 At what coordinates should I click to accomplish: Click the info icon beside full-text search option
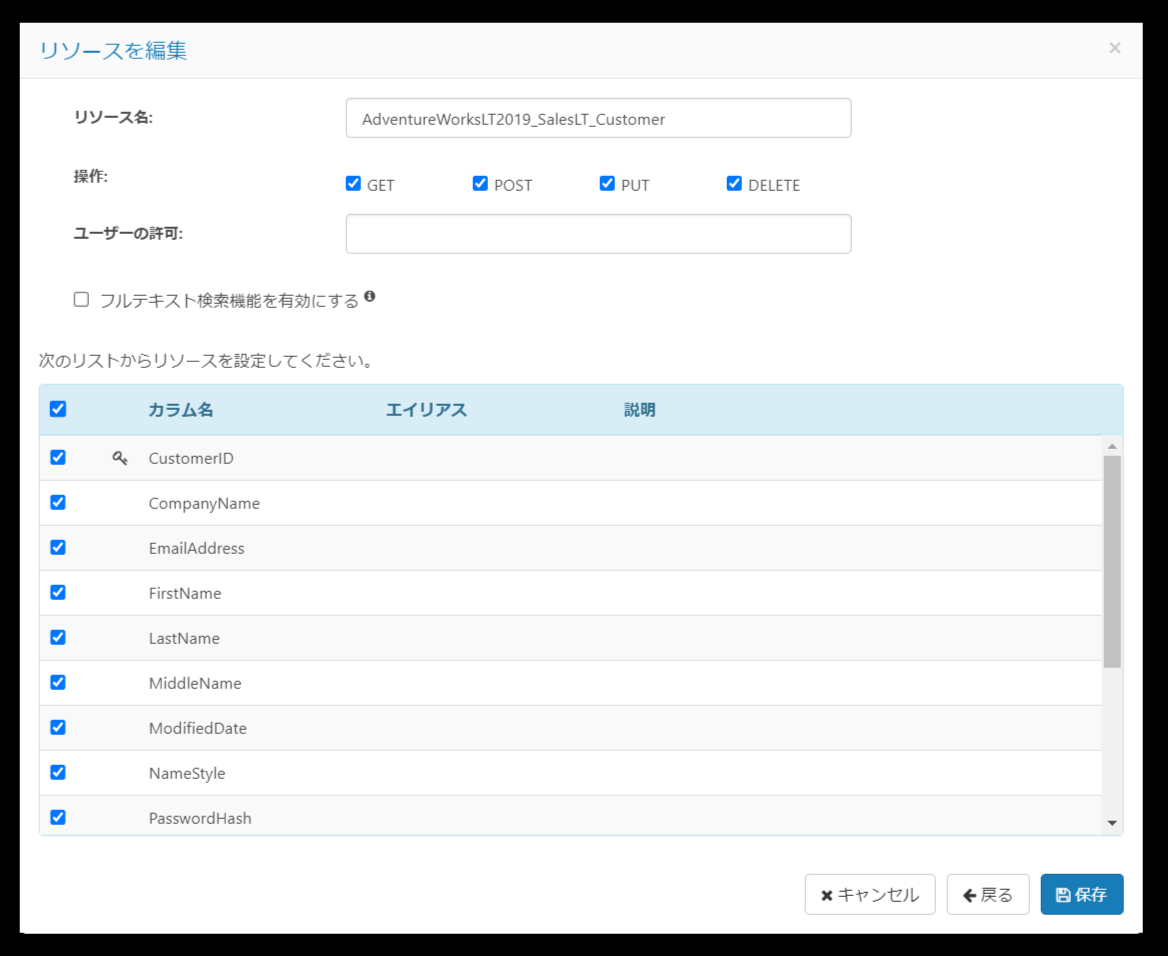coord(369,297)
